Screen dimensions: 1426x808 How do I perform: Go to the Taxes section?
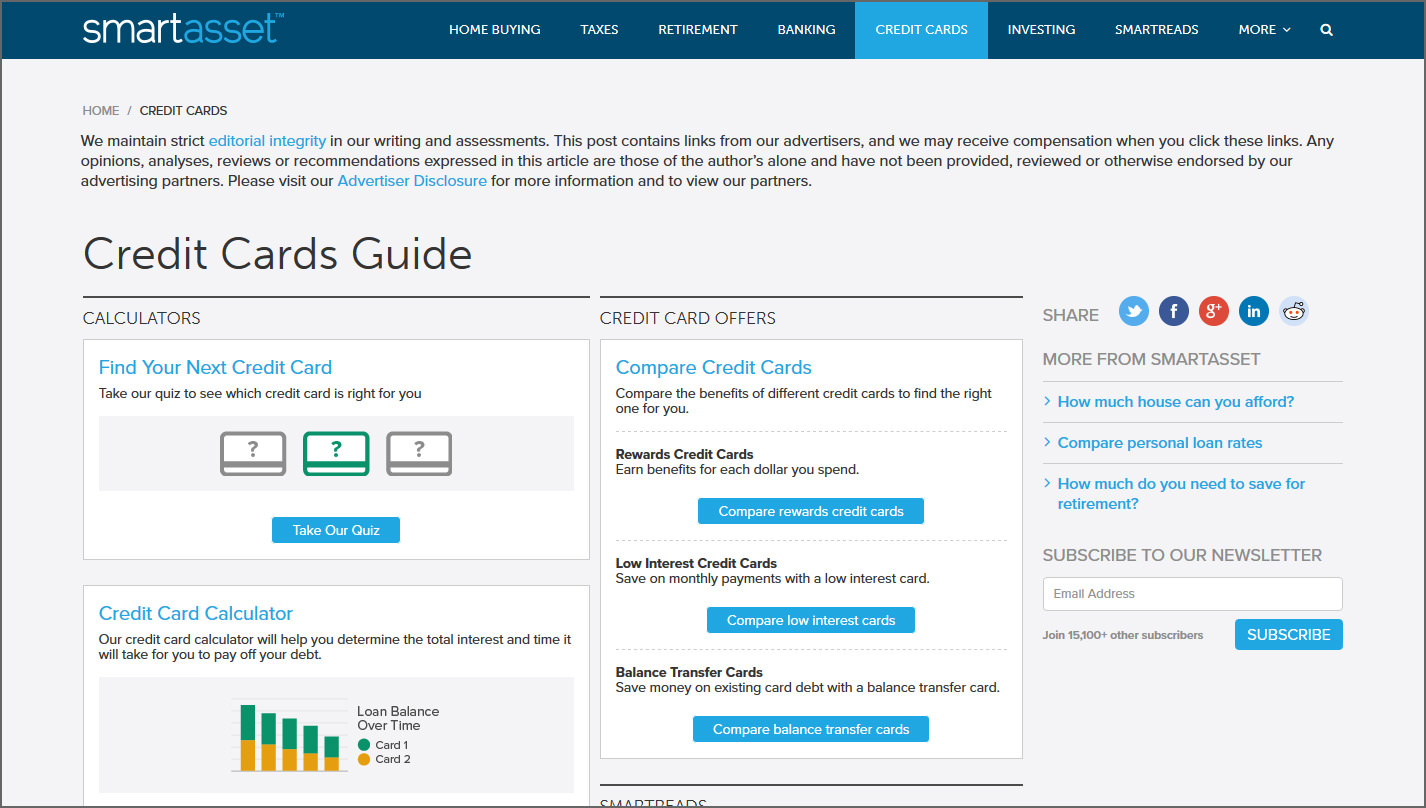coord(599,30)
